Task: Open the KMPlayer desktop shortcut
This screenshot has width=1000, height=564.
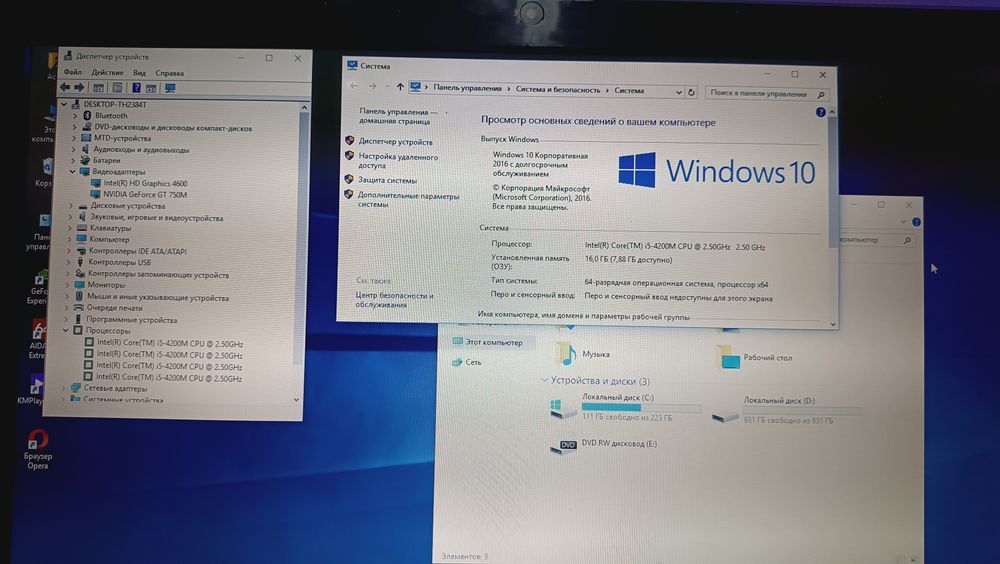Action: [x=34, y=389]
